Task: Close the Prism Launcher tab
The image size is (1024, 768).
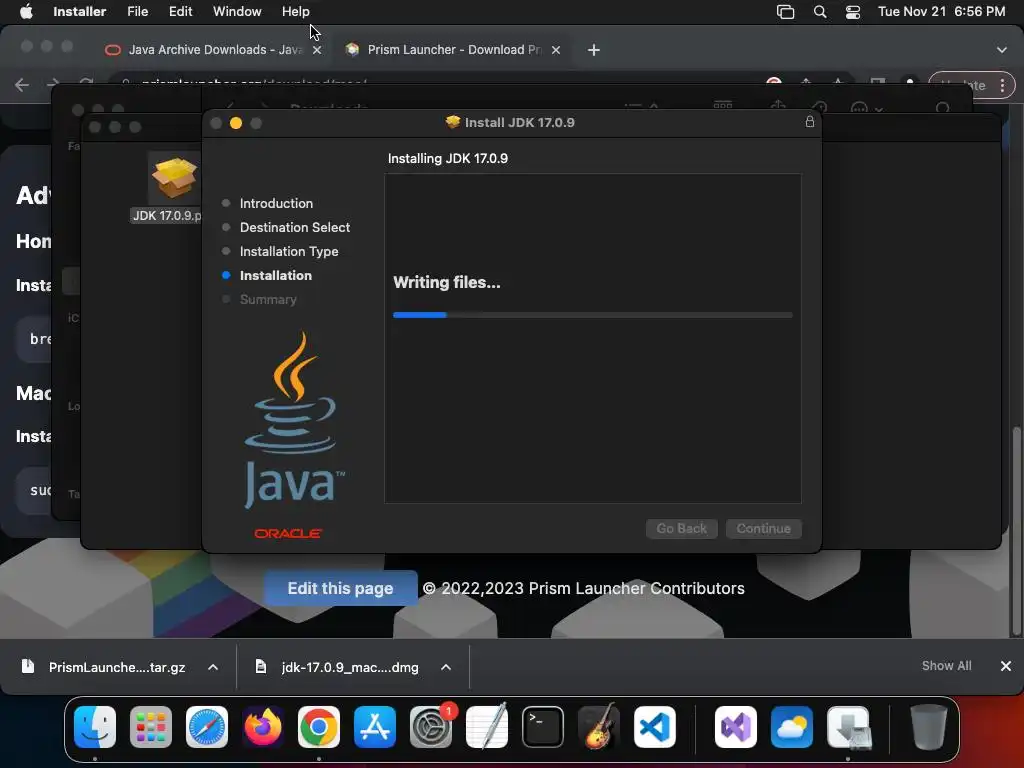Action: coord(556,50)
